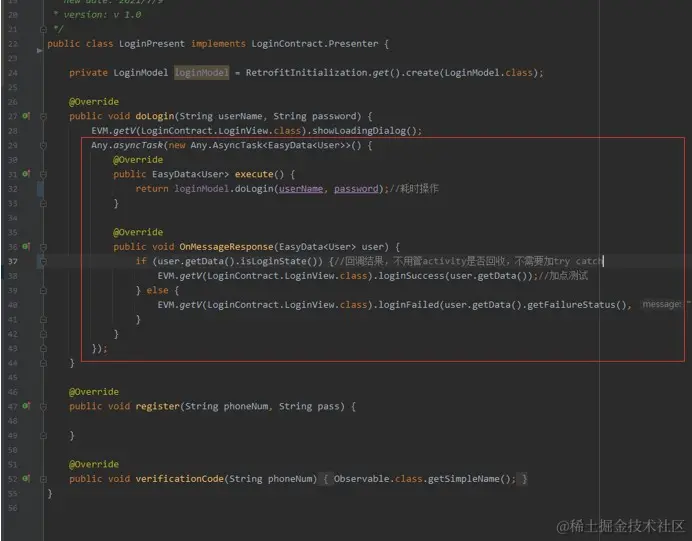Click the OnMessageResponse method name
The height and width of the screenshot is (541, 692).
tap(226, 247)
